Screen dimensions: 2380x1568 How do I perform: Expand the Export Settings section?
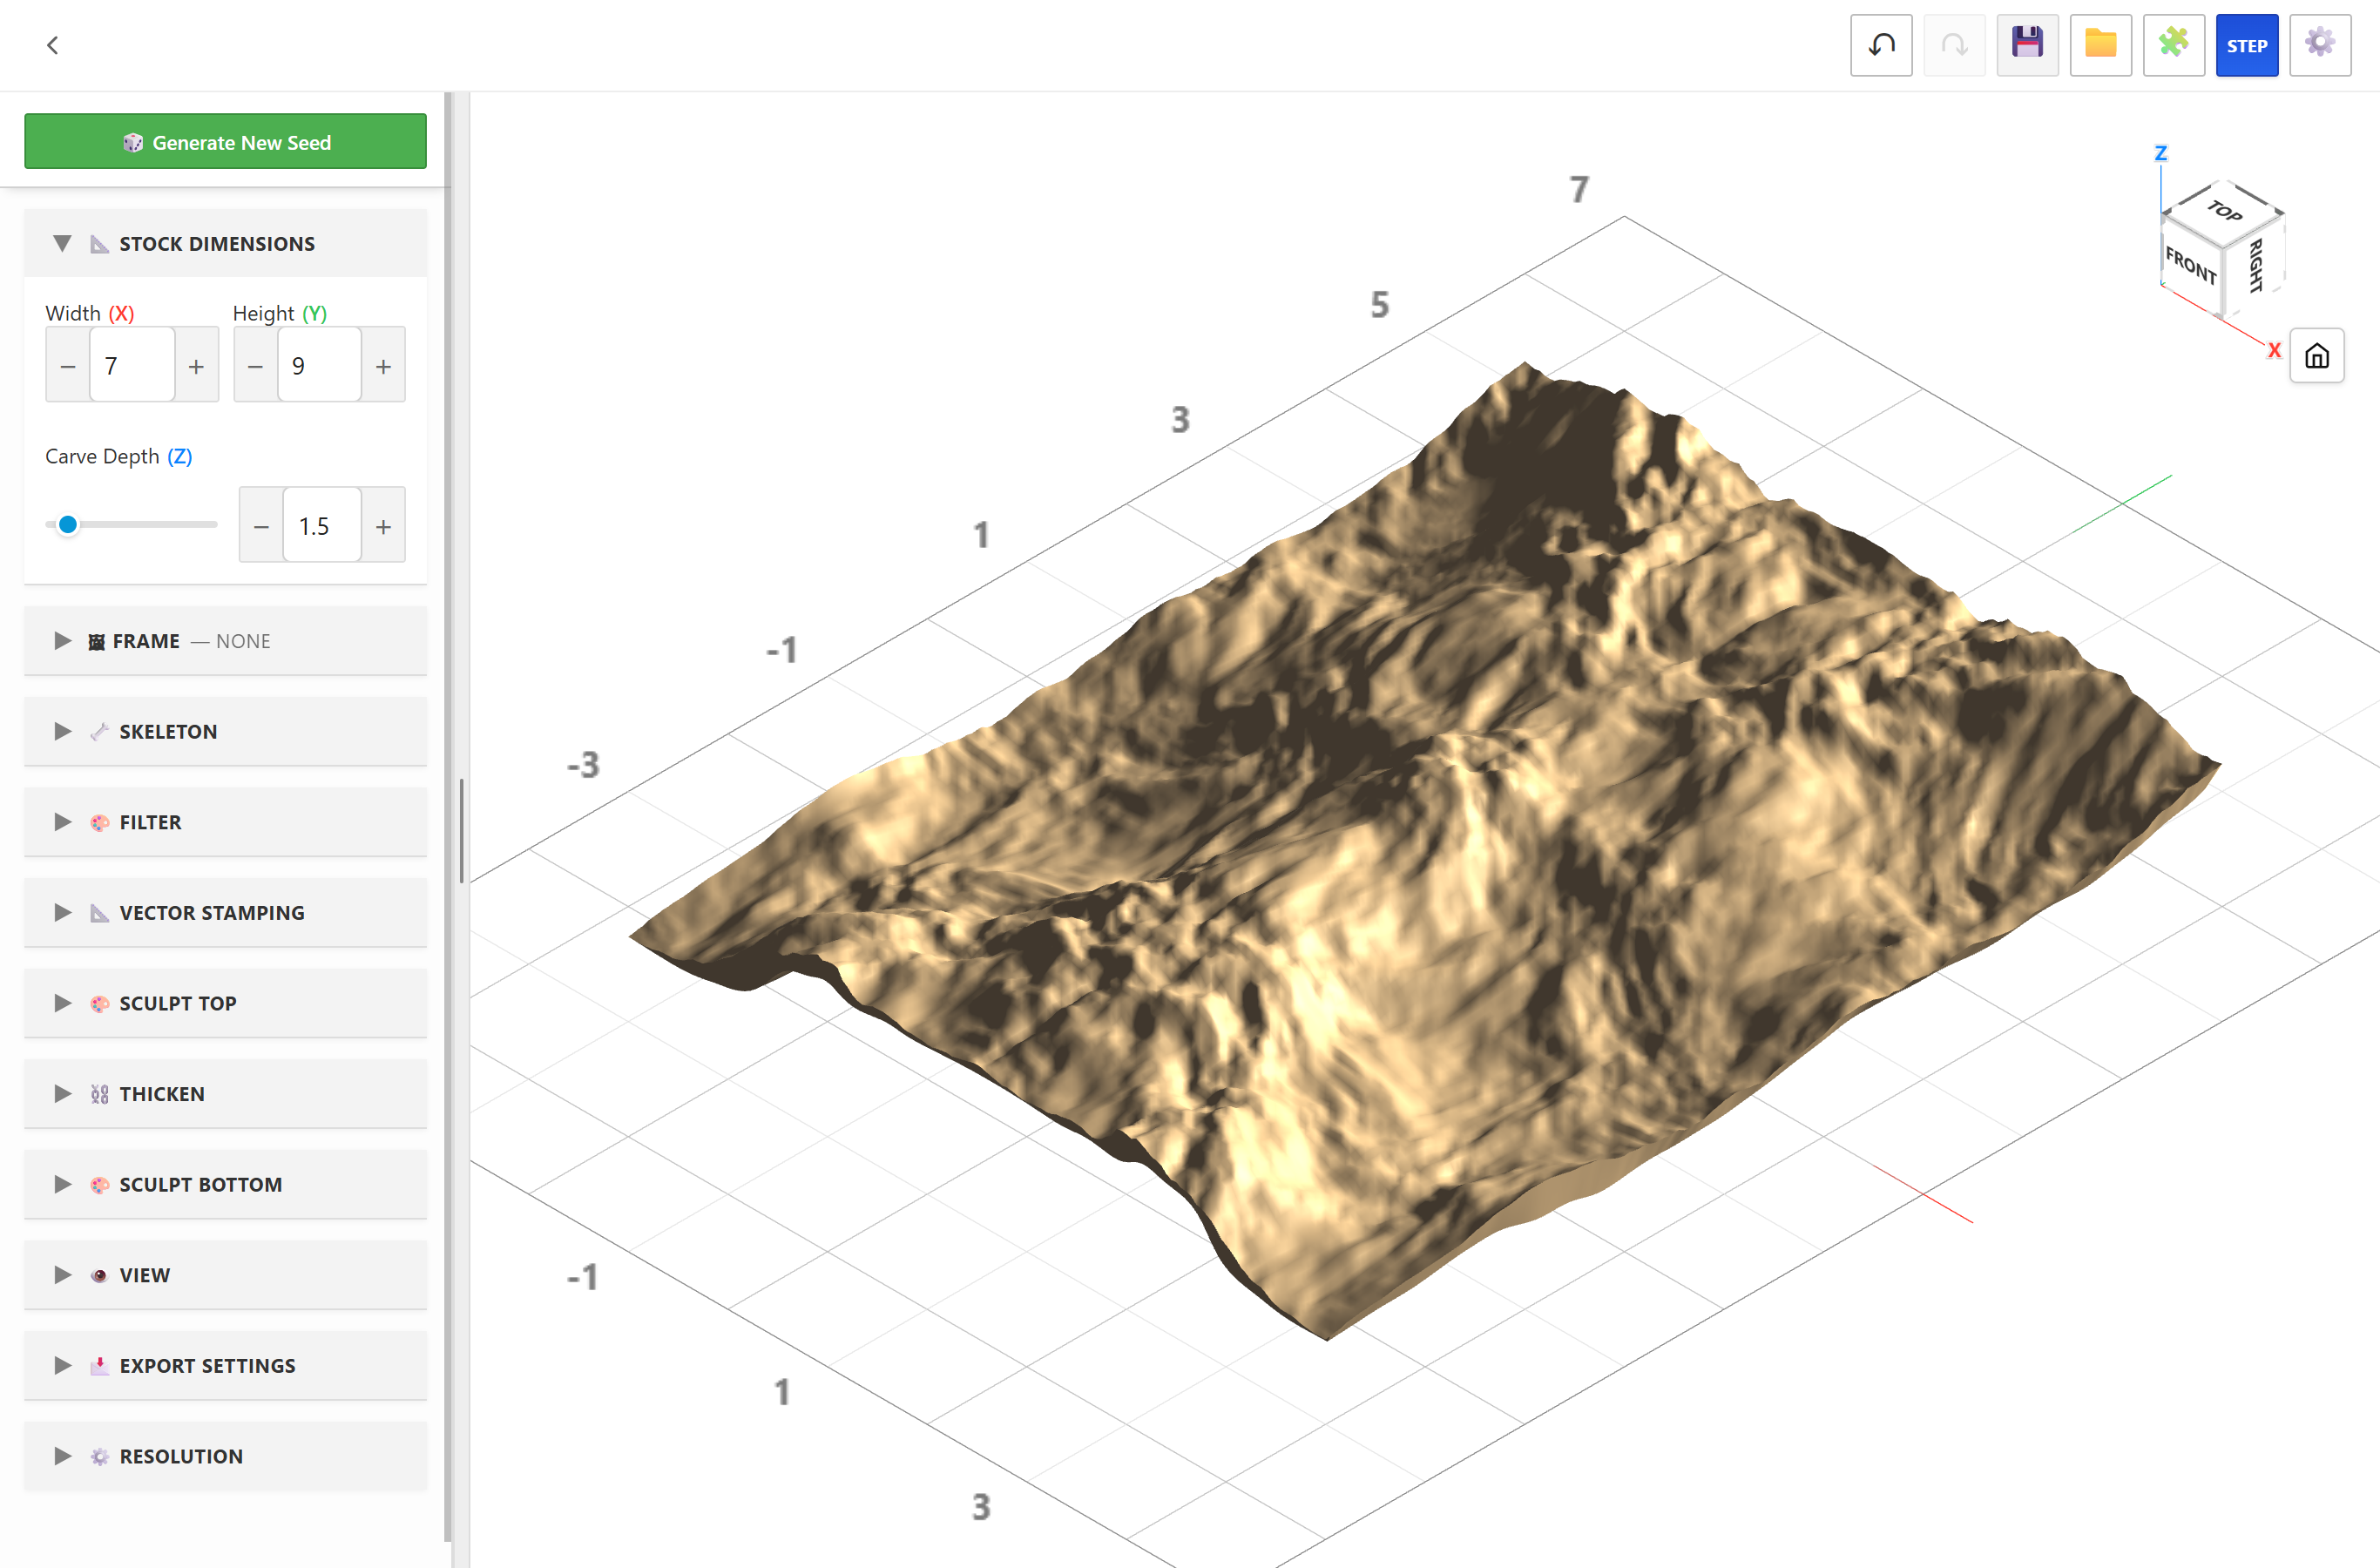226,1365
